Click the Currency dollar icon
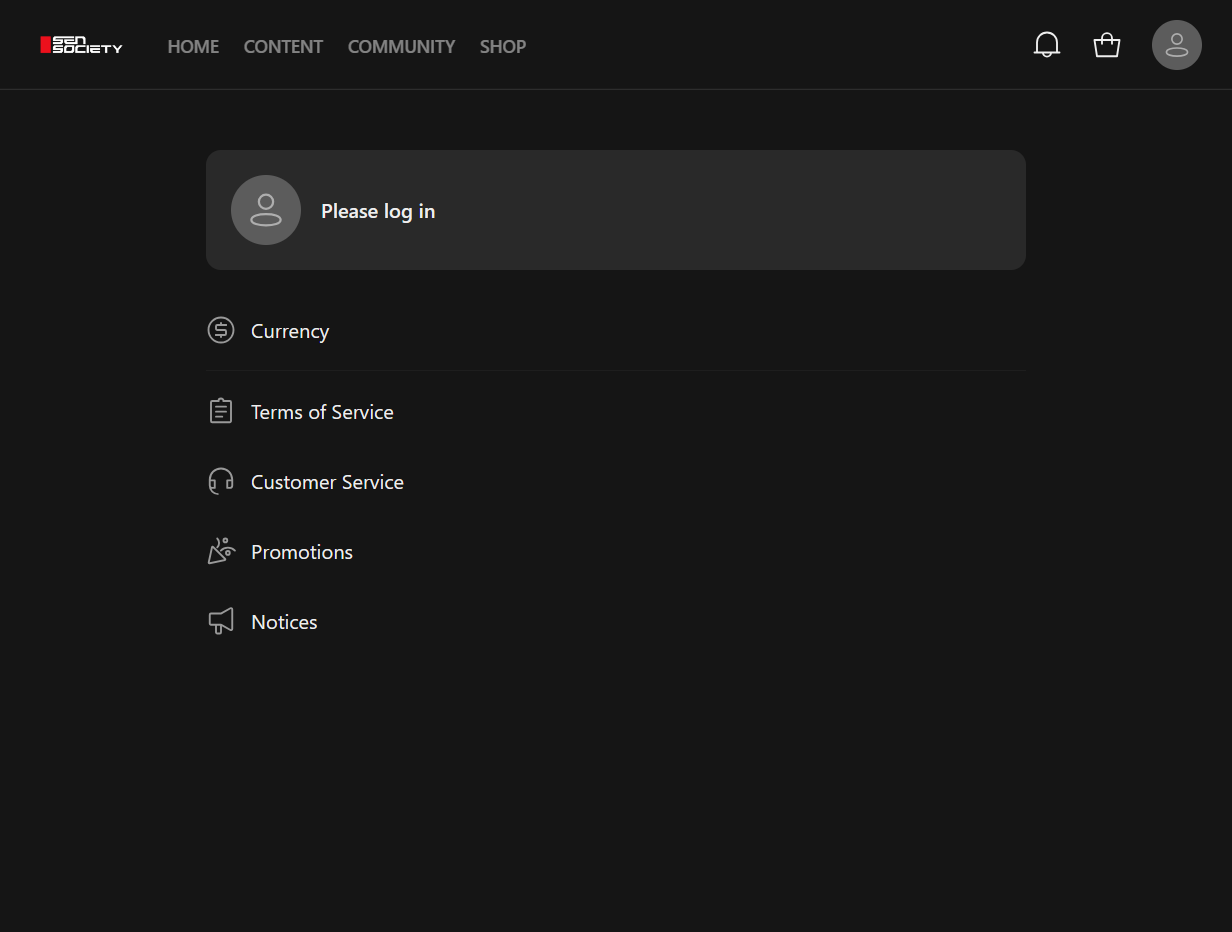1232x932 pixels. pyautogui.click(x=221, y=330)
